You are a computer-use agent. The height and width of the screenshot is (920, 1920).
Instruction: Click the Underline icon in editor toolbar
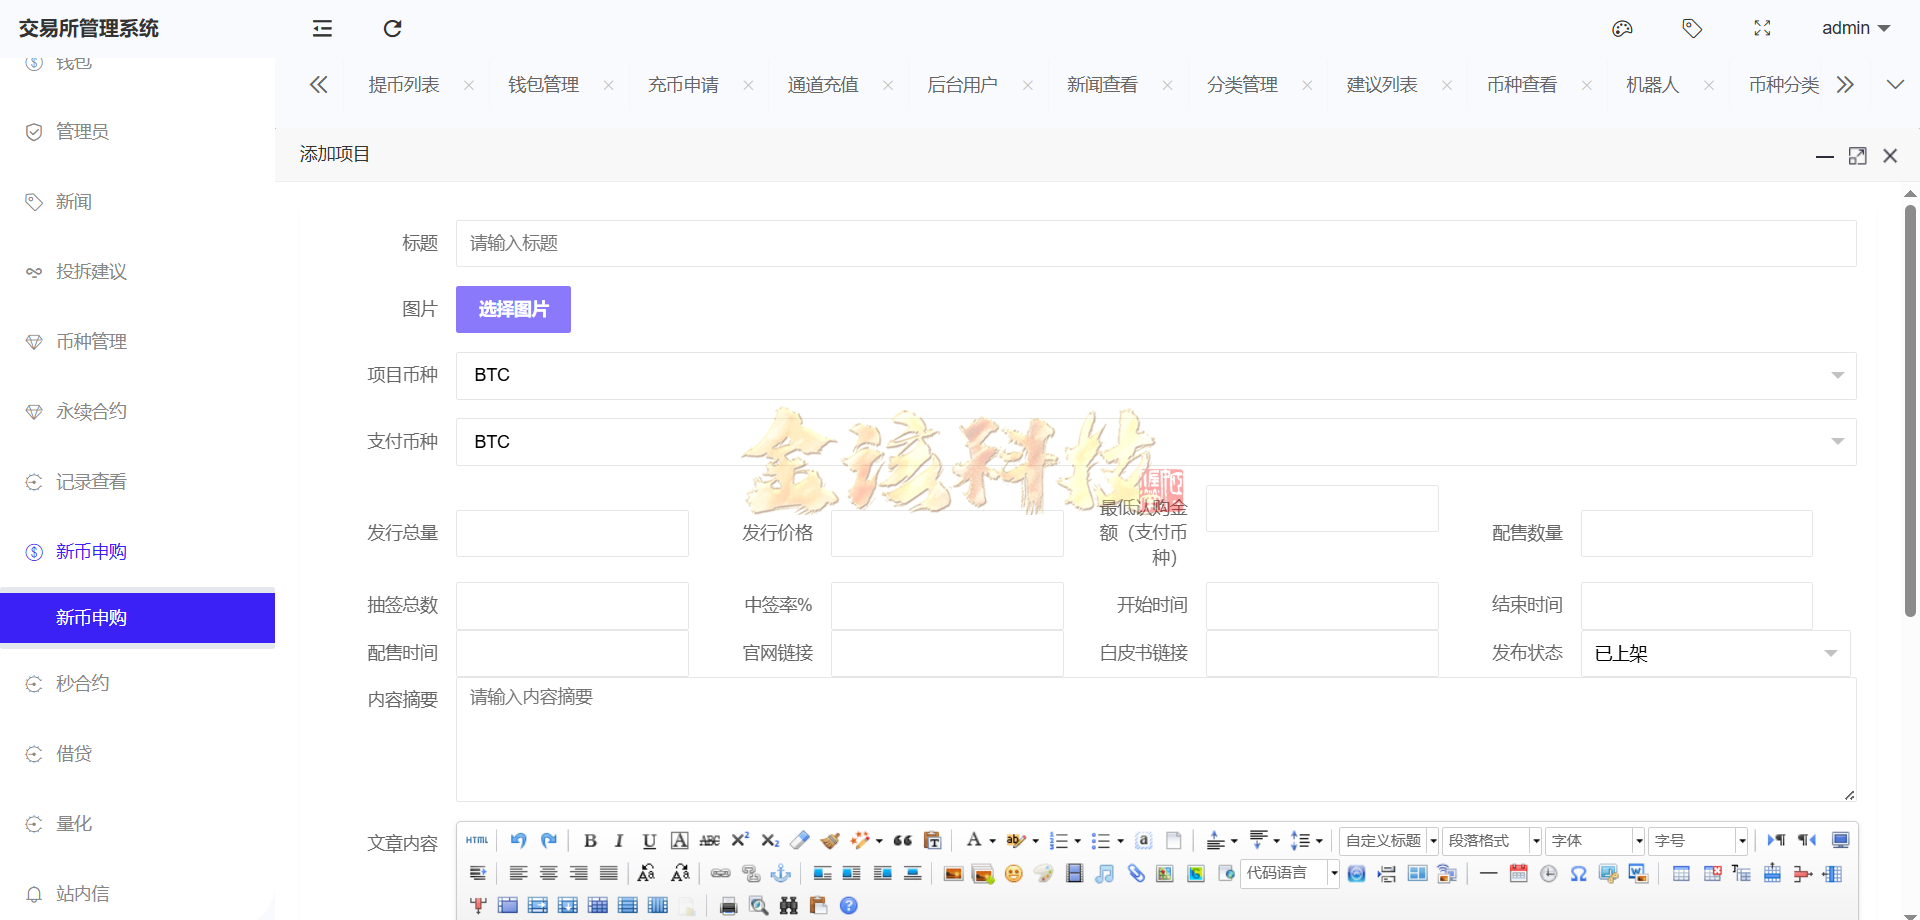tap(649, 840)
